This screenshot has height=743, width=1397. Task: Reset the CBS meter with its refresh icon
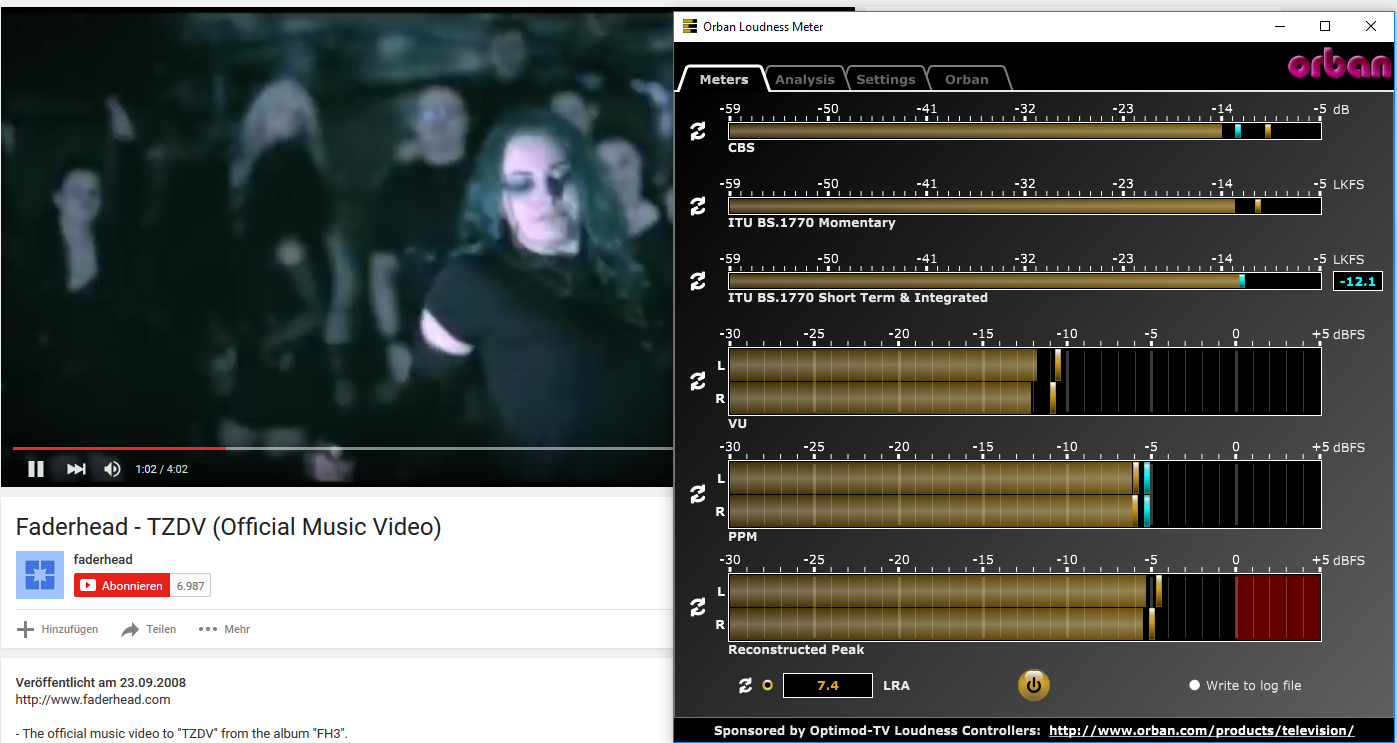[x=698, y=131]
